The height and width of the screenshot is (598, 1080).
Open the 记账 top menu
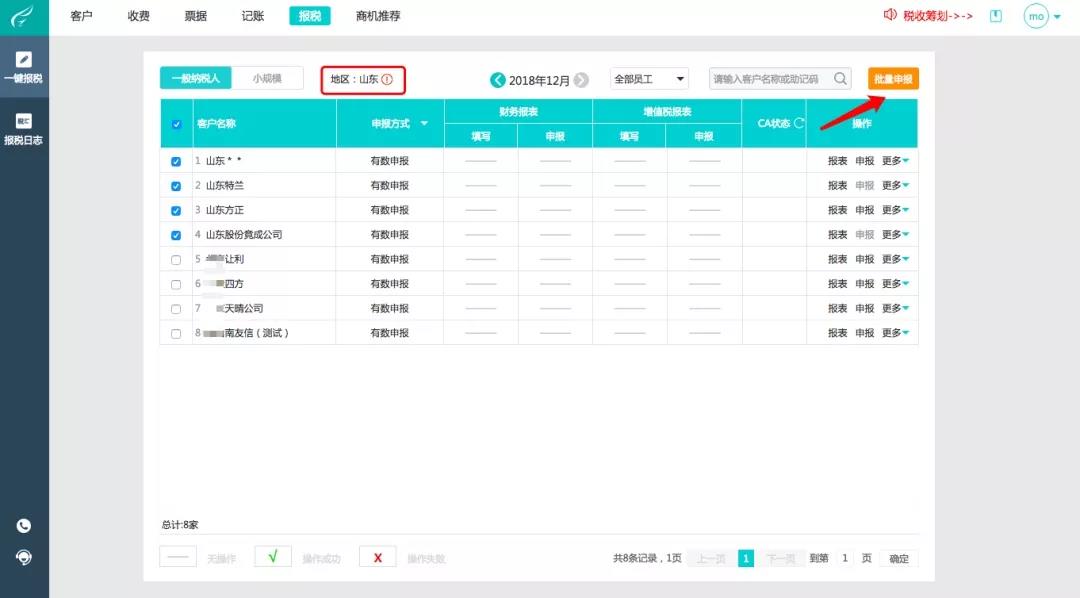pos(253,16)
